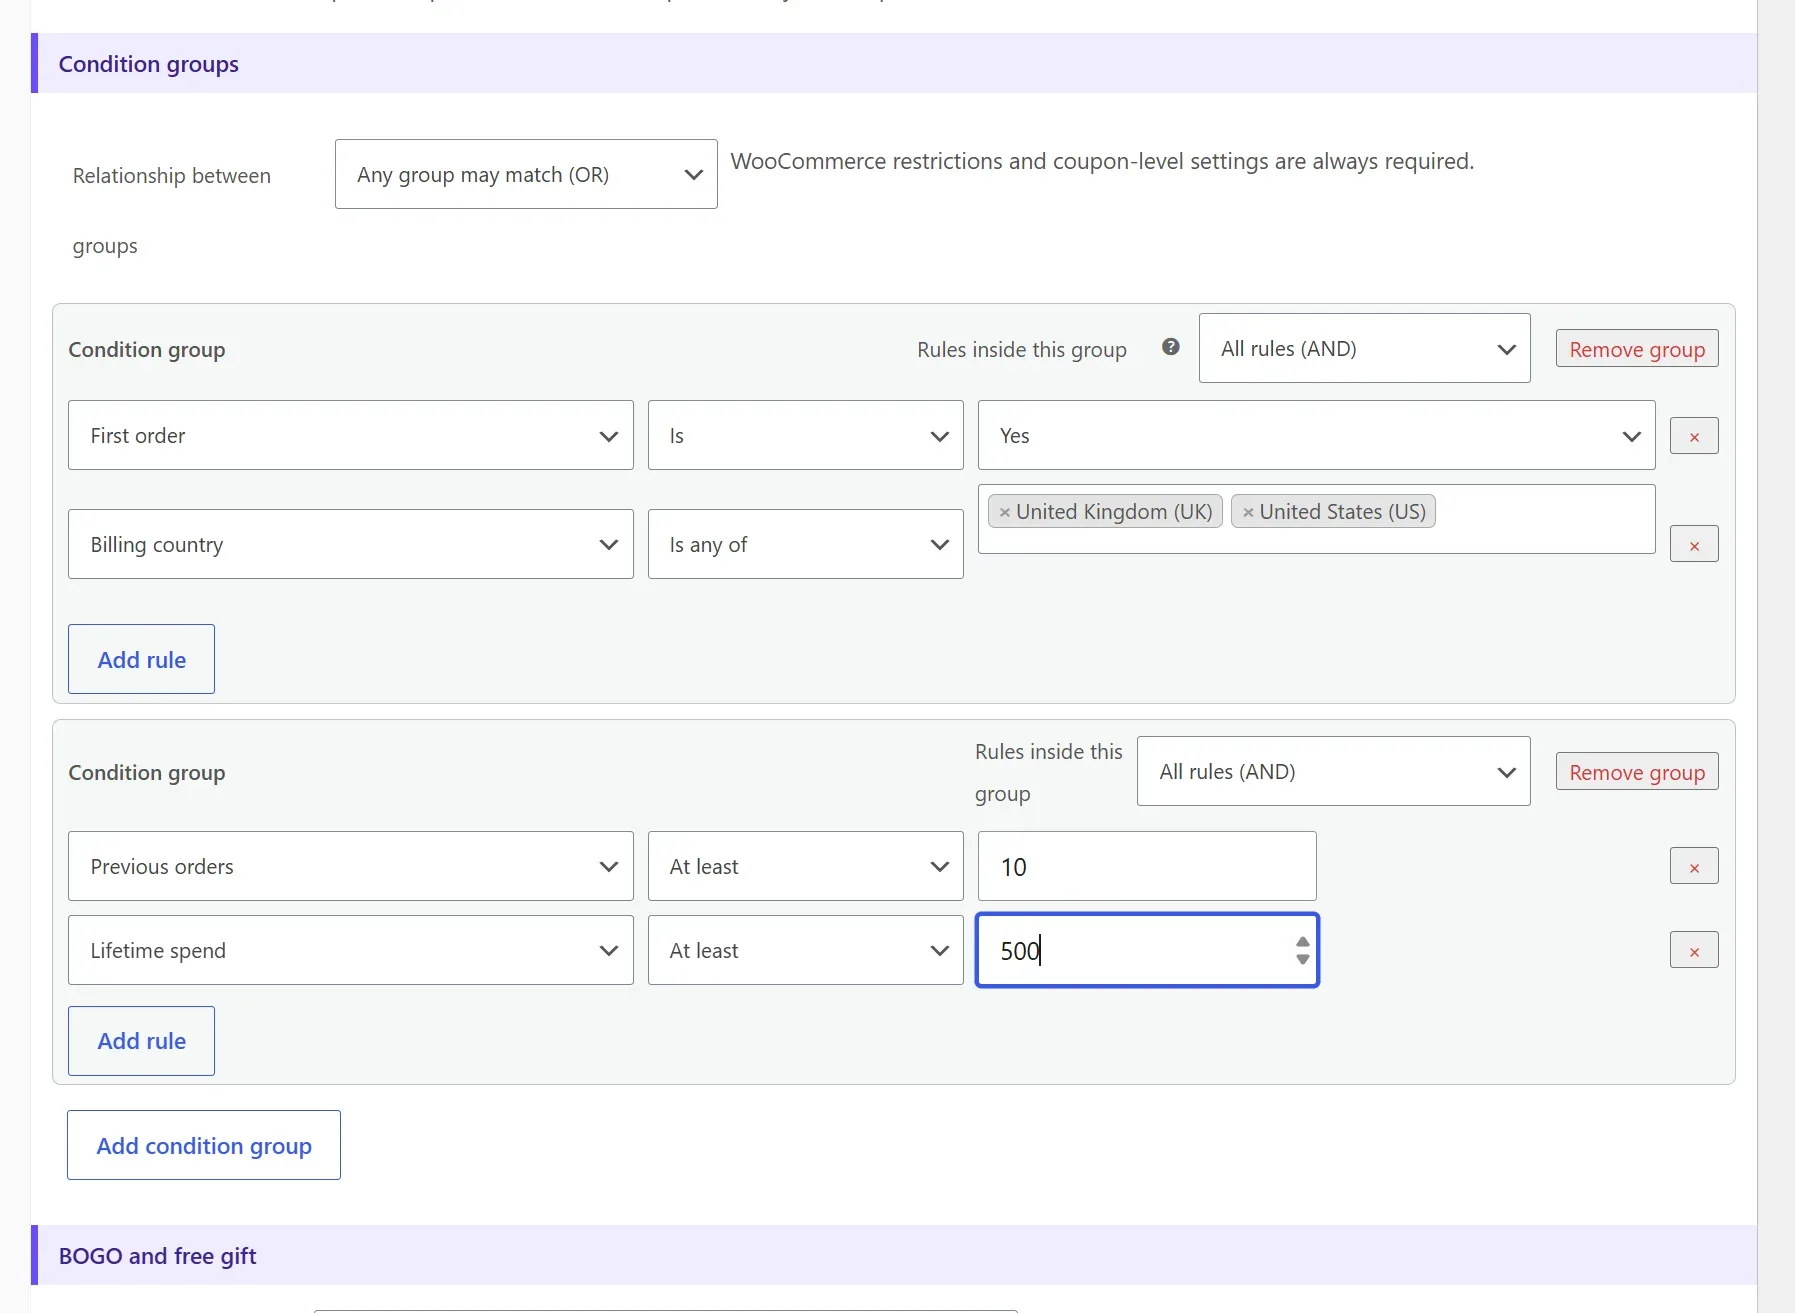Click the help icon beside Rules inside this group
The image size is (1795, 1313).
point(1170,347)
